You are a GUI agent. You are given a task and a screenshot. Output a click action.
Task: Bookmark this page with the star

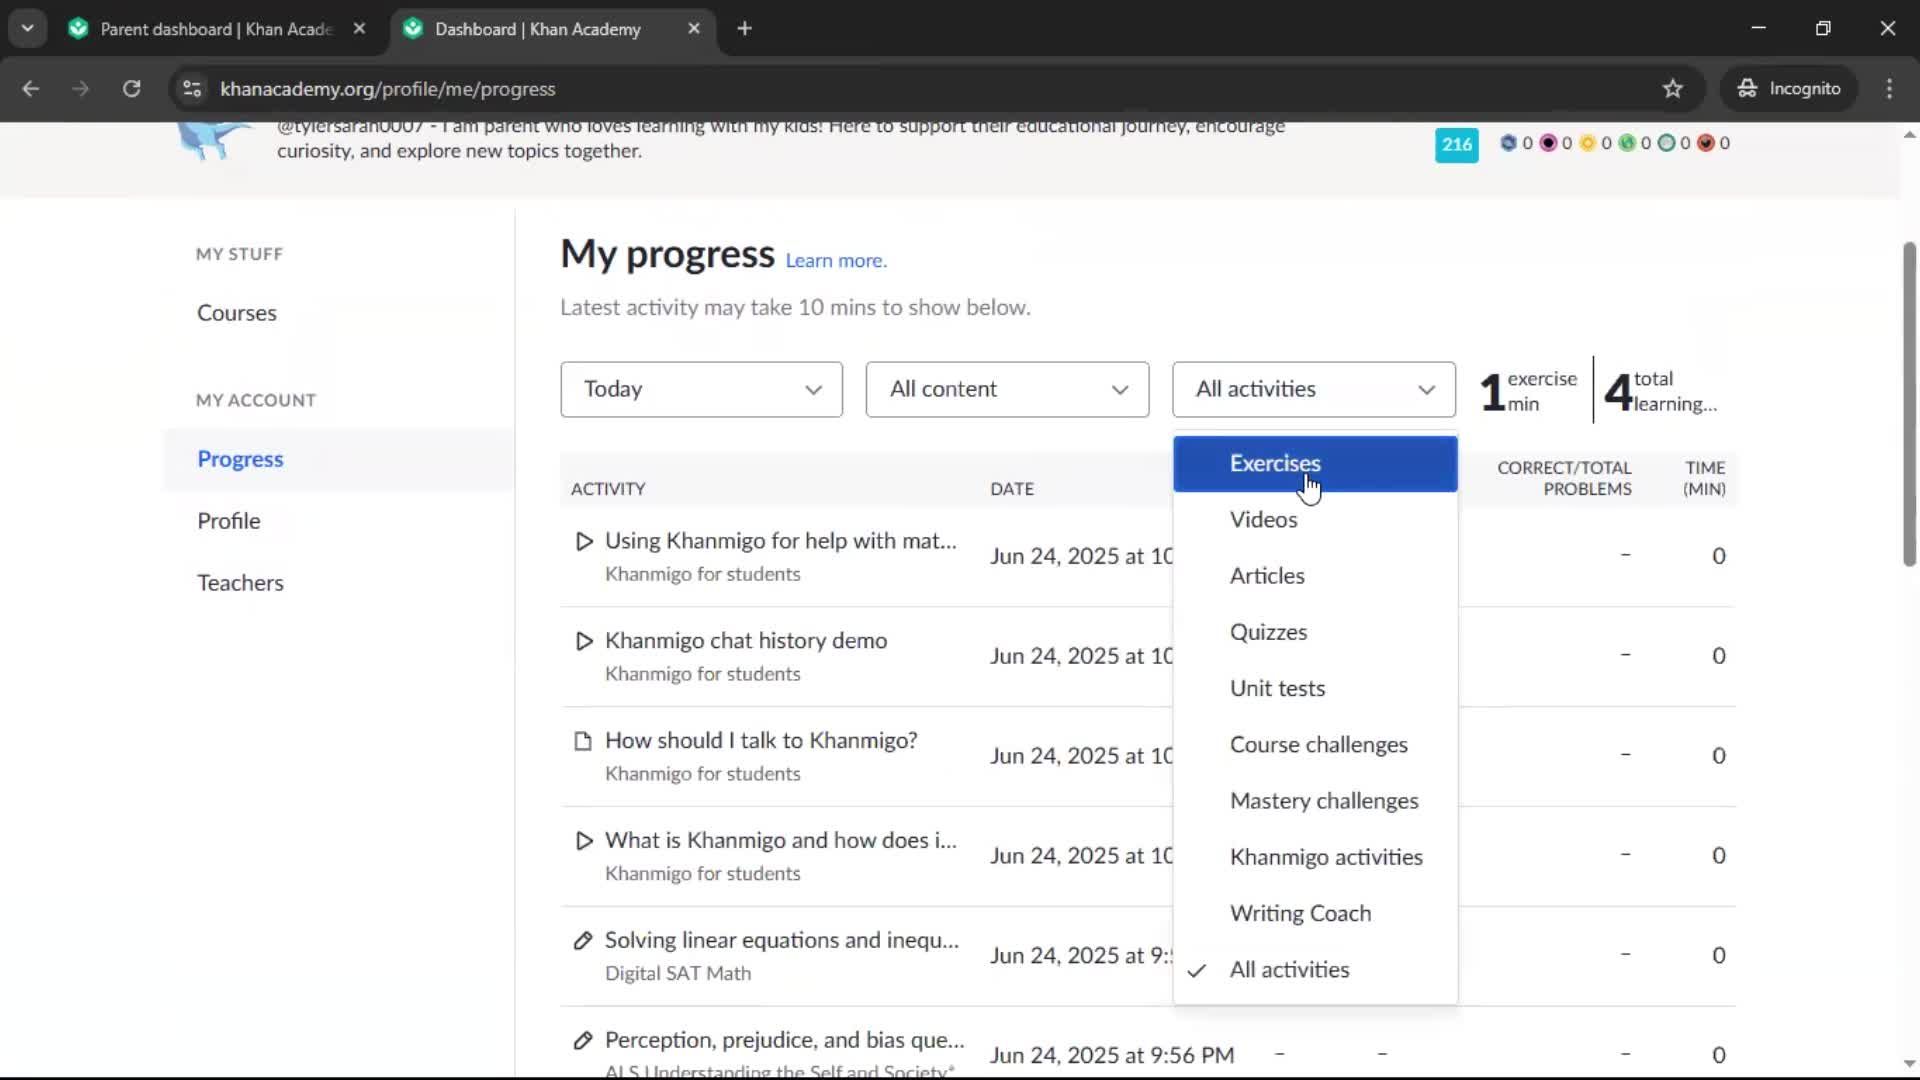click(1673, 89)
